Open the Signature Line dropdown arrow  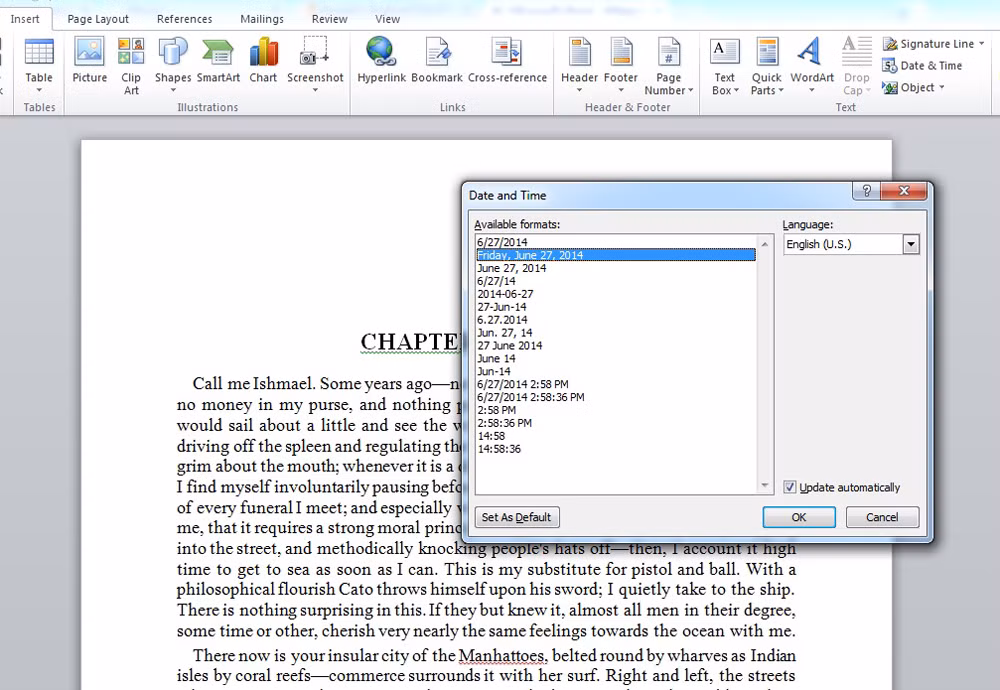[x=982, y=44]
